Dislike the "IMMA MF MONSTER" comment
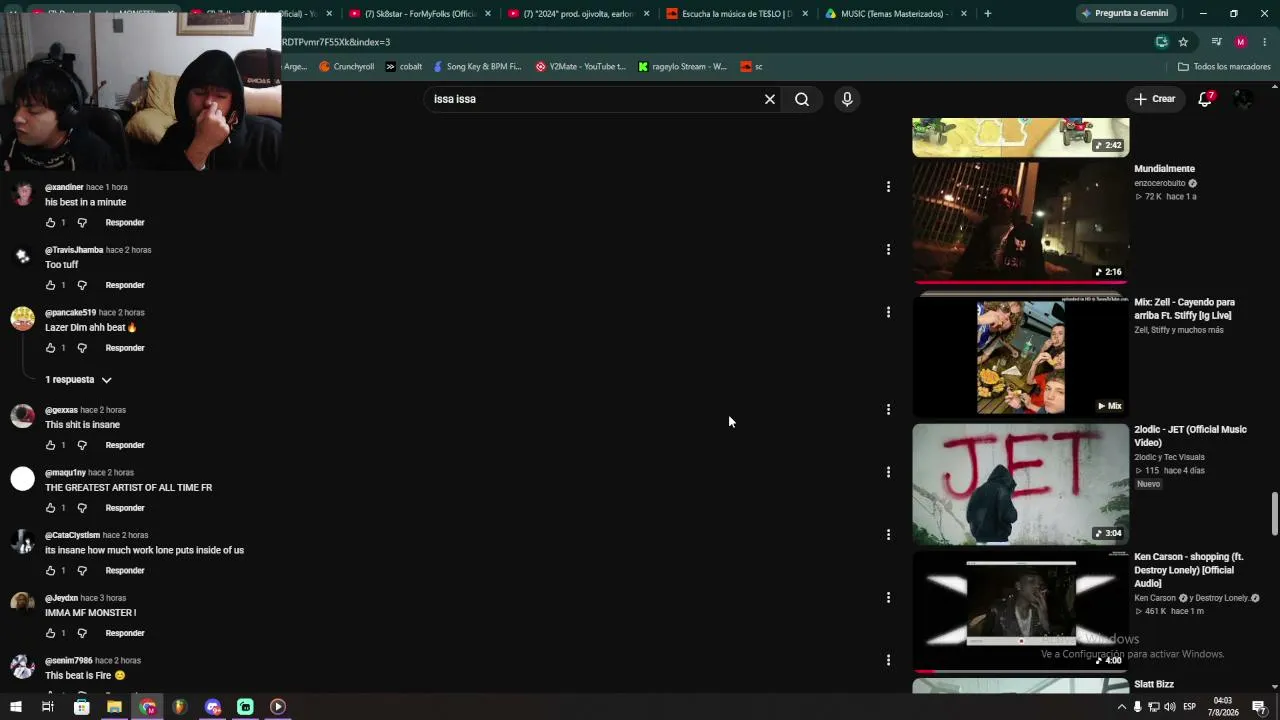1280x720 pixels. (82, 633)
